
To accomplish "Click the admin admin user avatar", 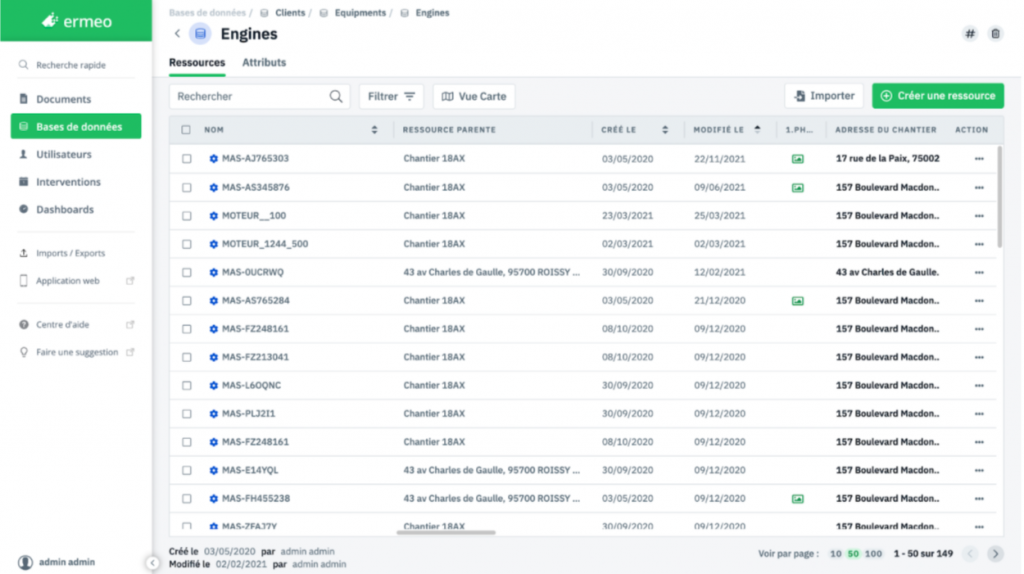I will click(25, 562).
